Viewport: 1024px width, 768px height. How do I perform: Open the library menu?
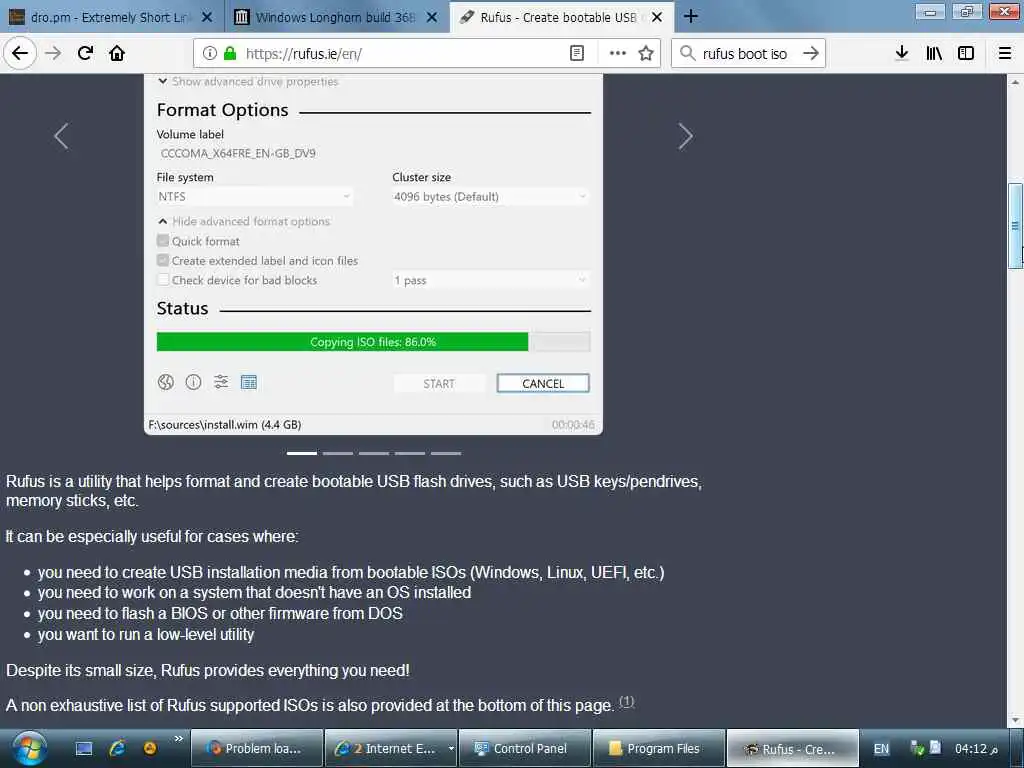point(934,53)
